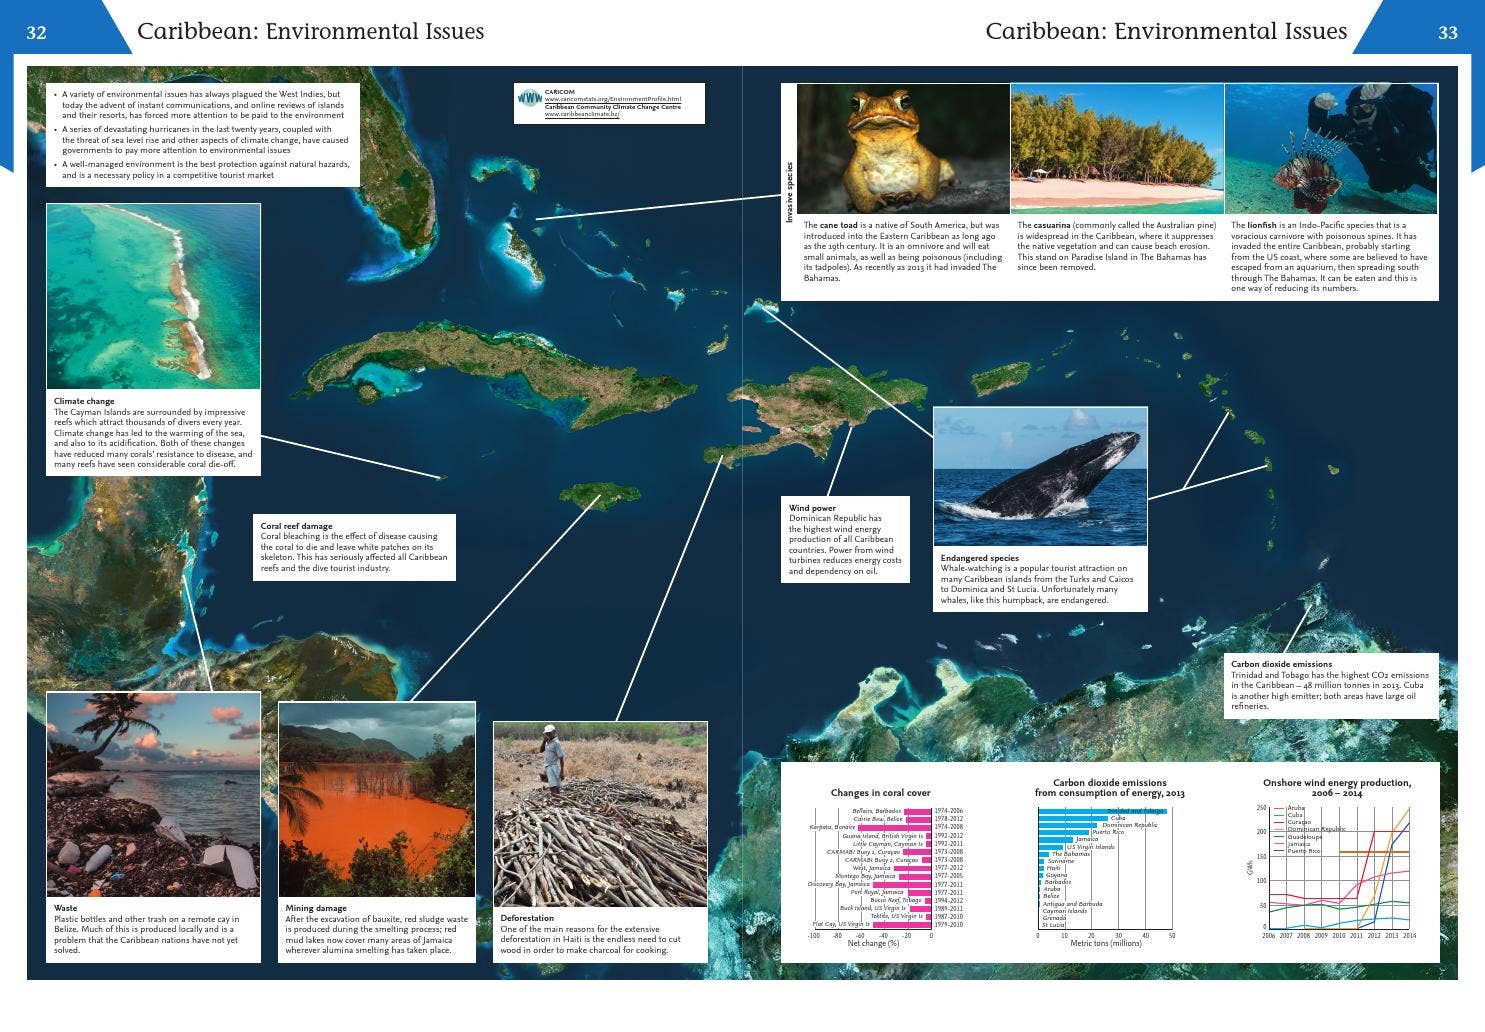Collapse the Endangered species caption box
The width and height of the screenshot is (1485, 1032).
[x=1038, y=582]
